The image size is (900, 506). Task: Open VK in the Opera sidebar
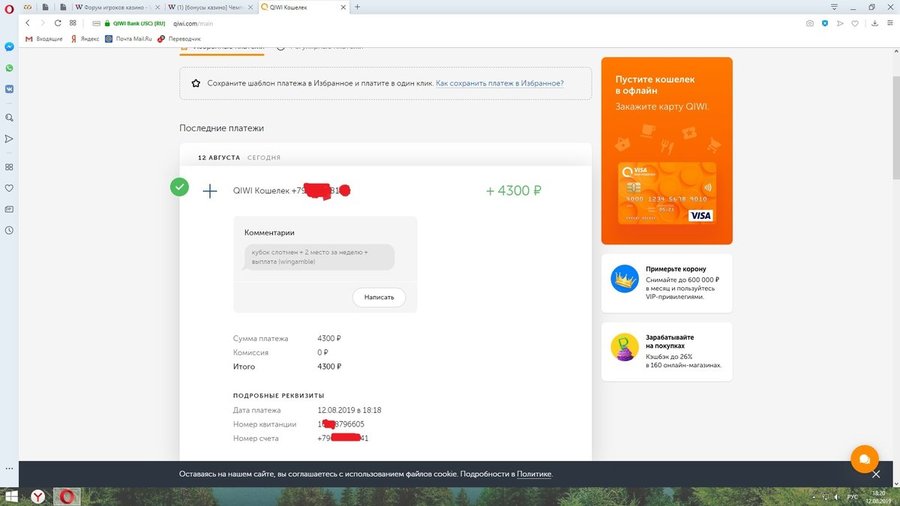click(x=9, y=88)
